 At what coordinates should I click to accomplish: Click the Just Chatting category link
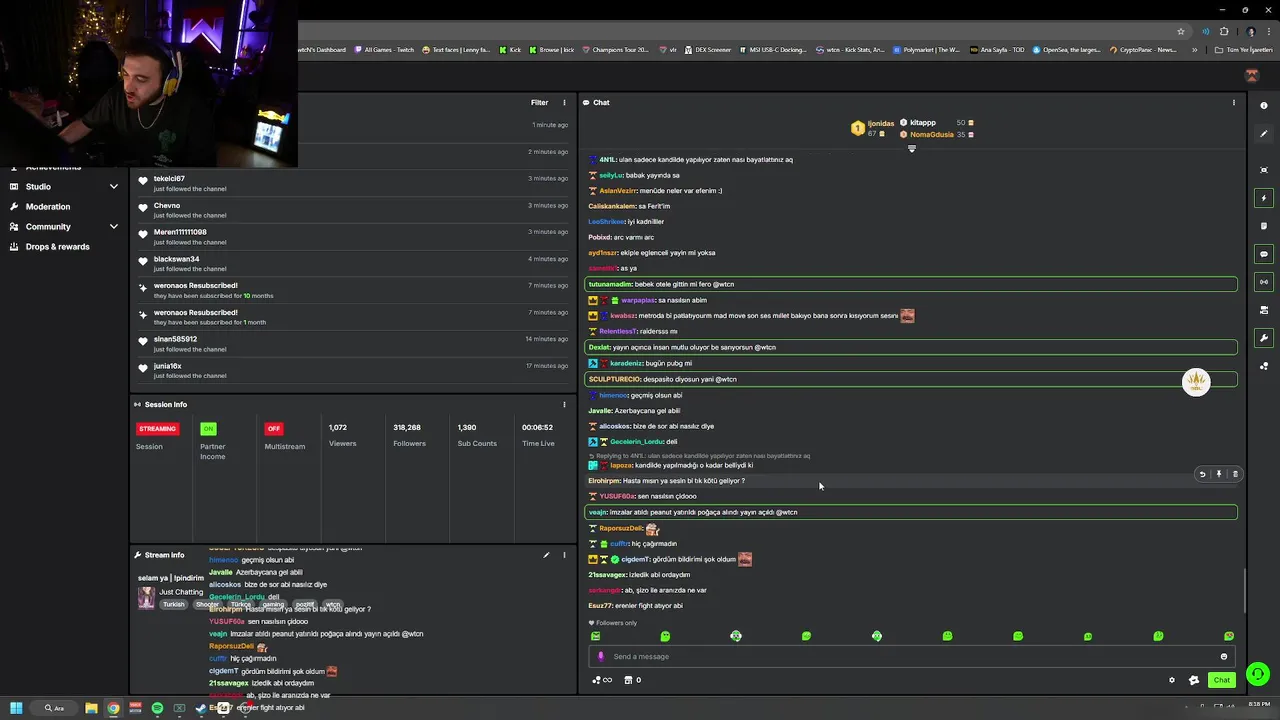coord(181,592)
